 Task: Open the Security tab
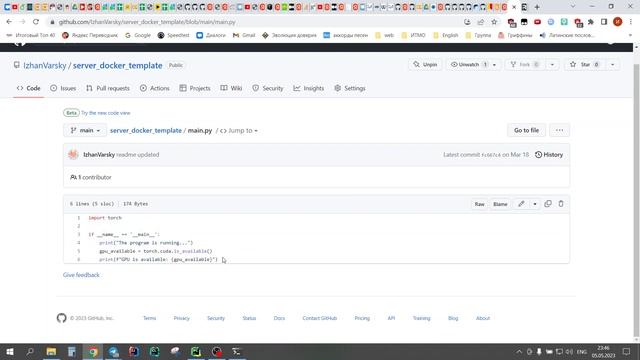point(268,88)
